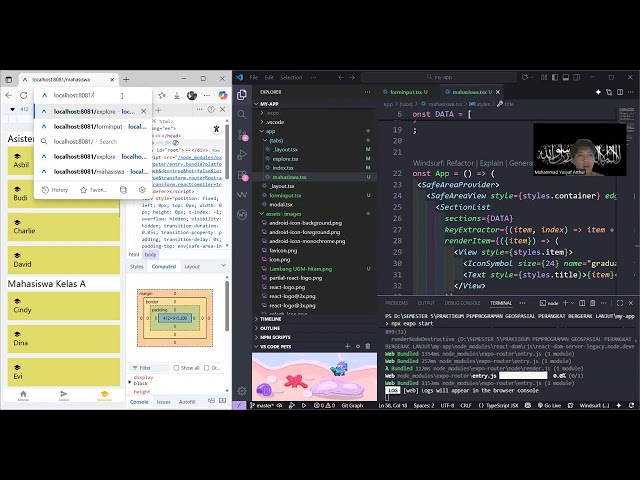The width and height of the screenshot is (640, 480).
Task: Maximize the terminal panel size
Action: (x=620, y=303)
